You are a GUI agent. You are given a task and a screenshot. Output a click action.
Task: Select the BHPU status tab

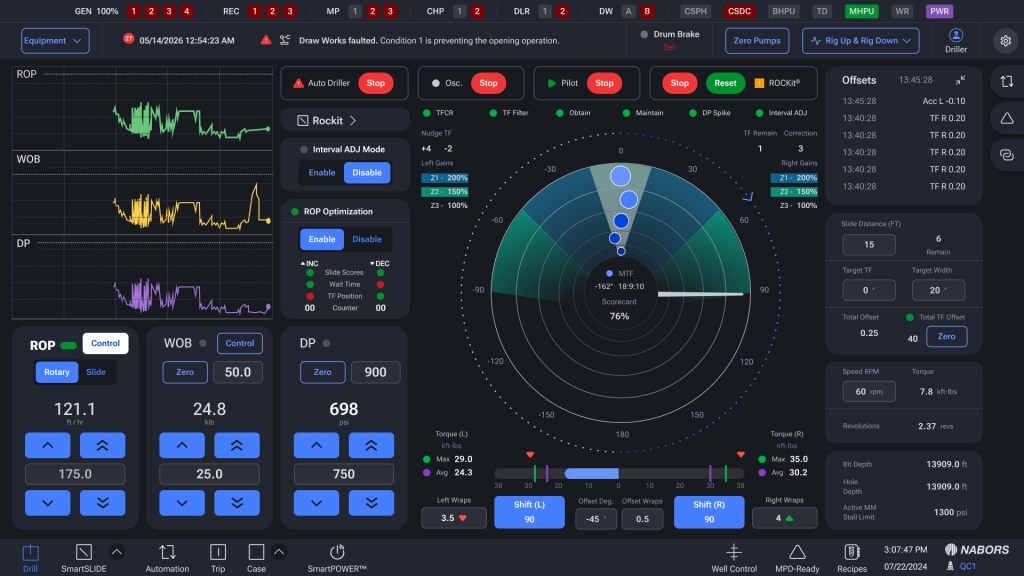tap(783, 11)
